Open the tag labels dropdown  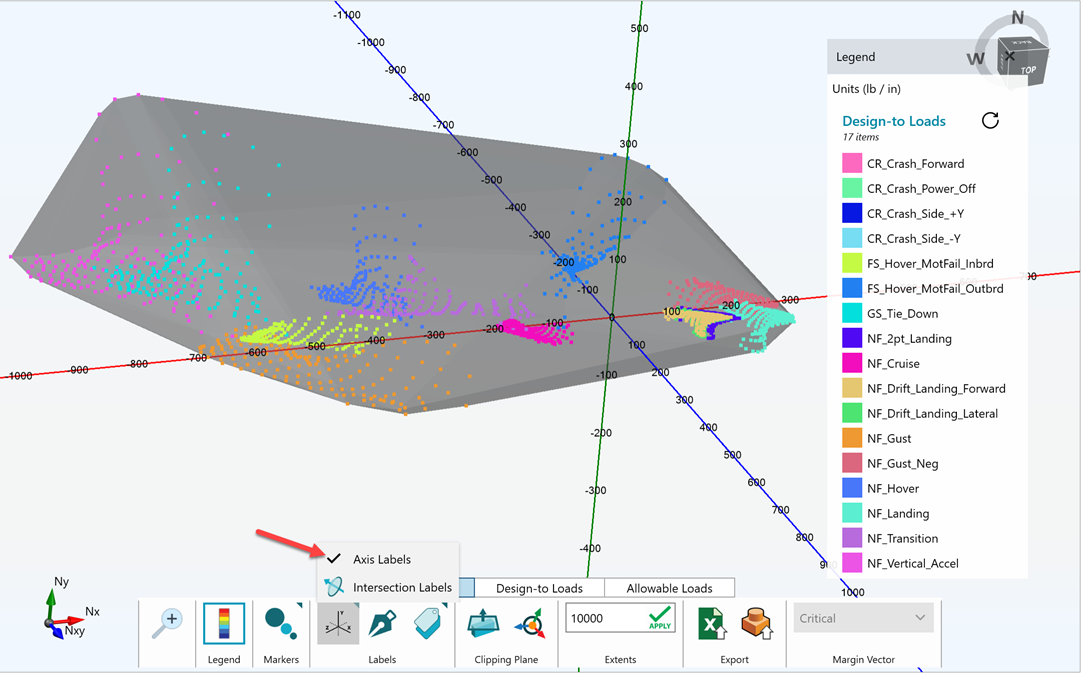pos(429,623)
